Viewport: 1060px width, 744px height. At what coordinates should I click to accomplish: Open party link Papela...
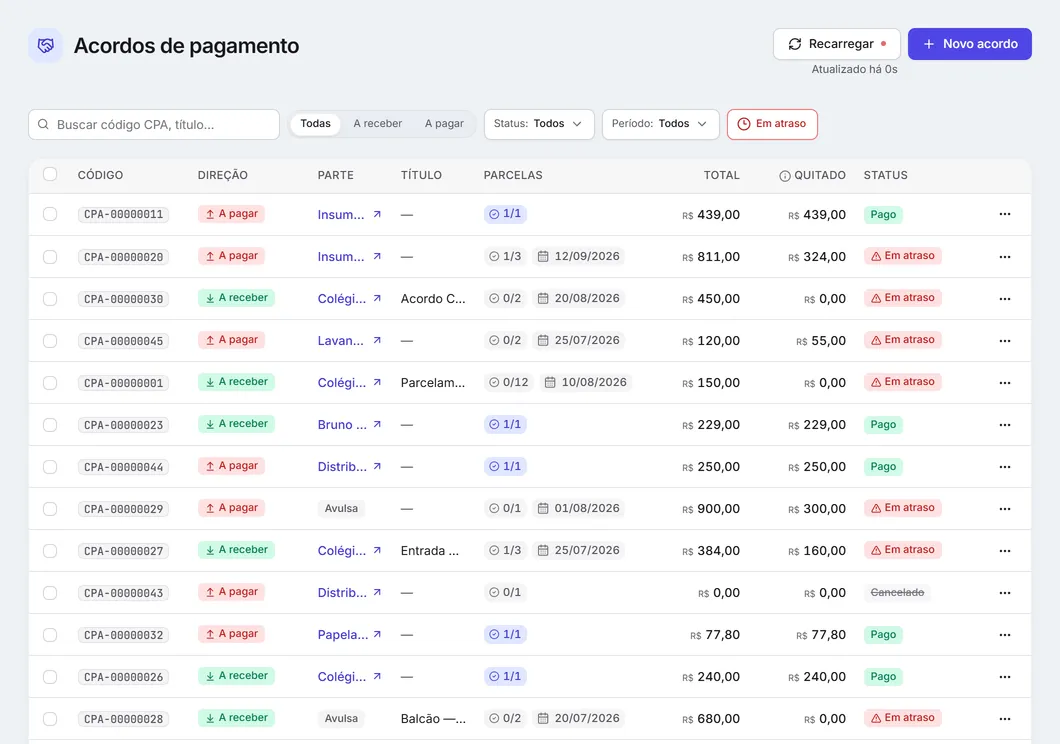tap(343, 635)
